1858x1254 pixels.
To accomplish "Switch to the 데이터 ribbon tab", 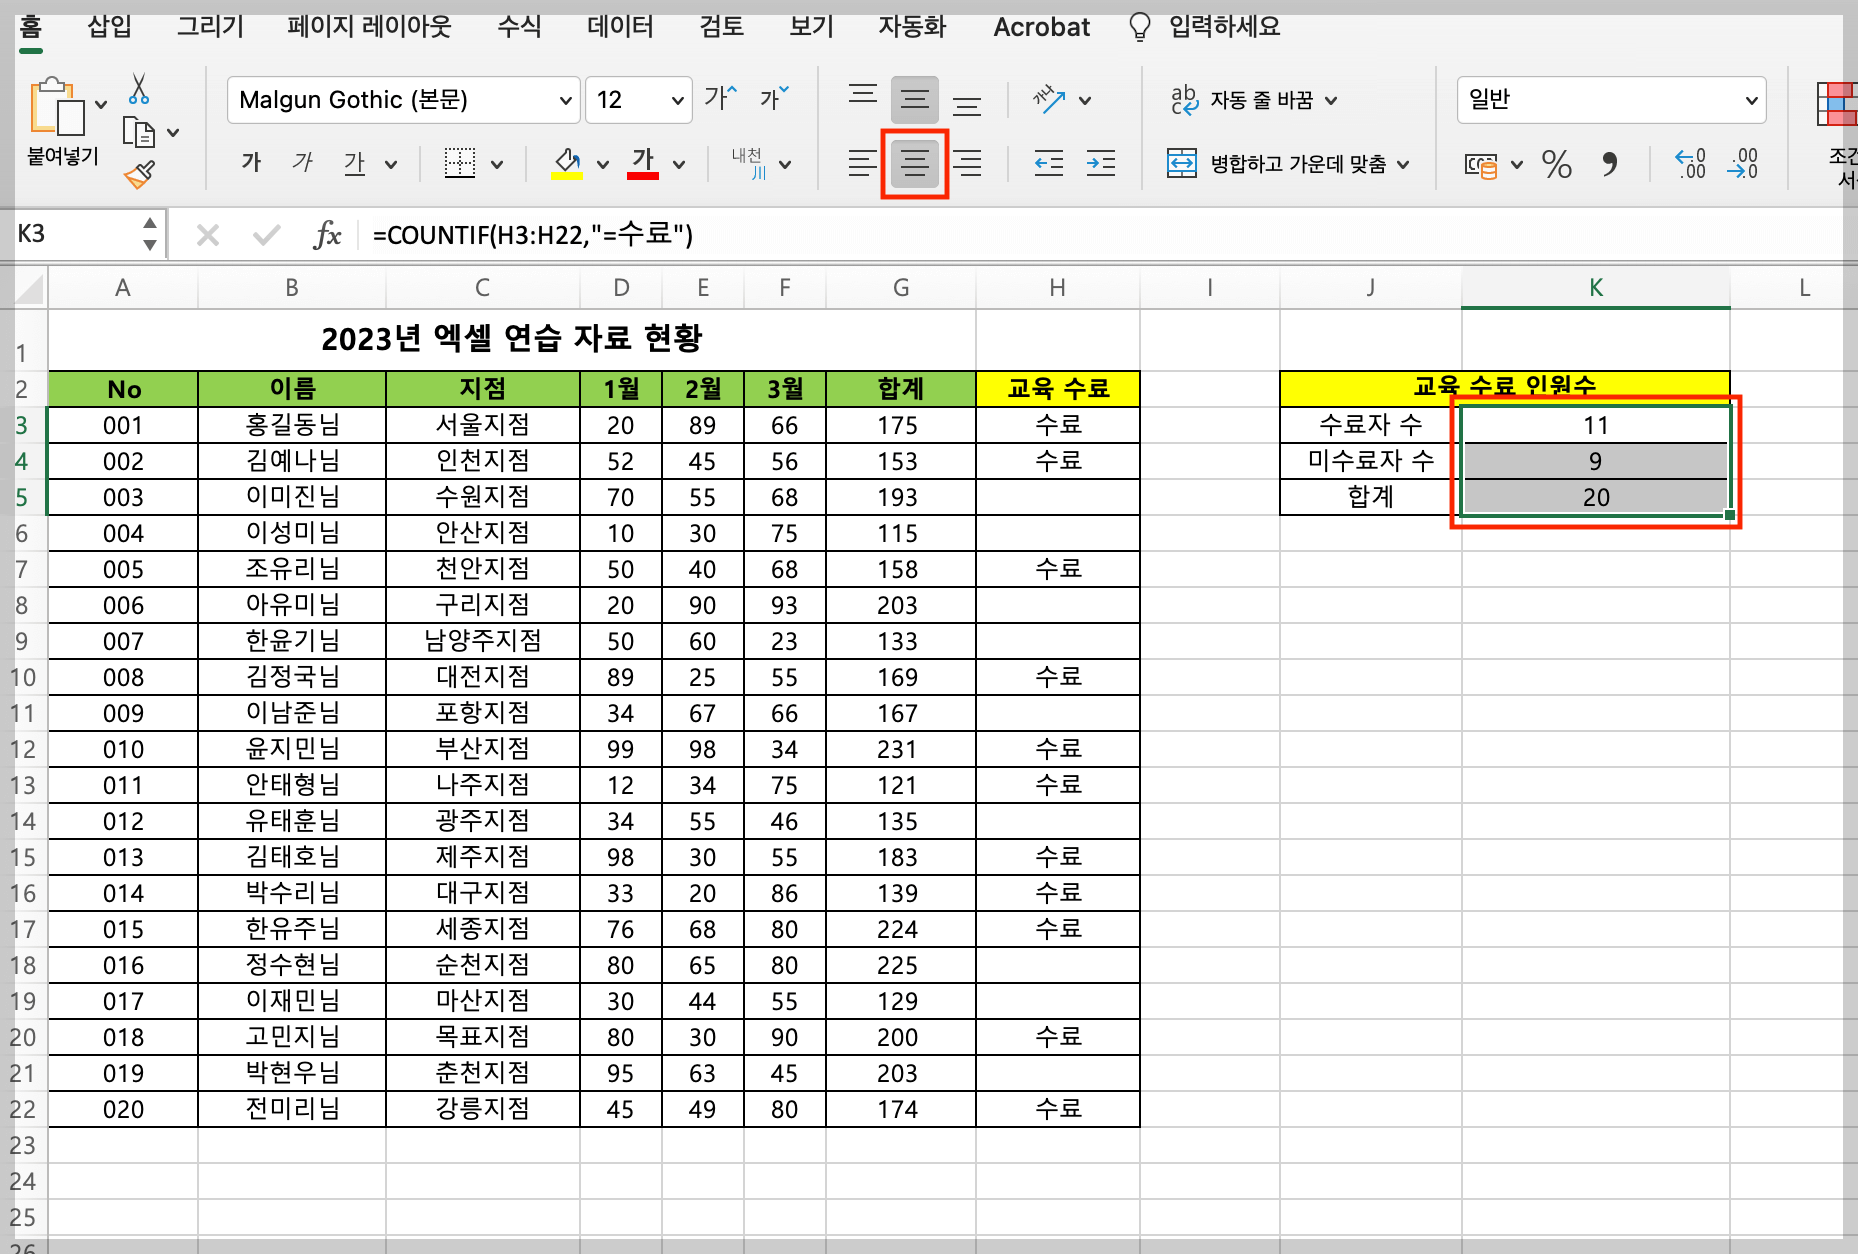I will point(619,27).
